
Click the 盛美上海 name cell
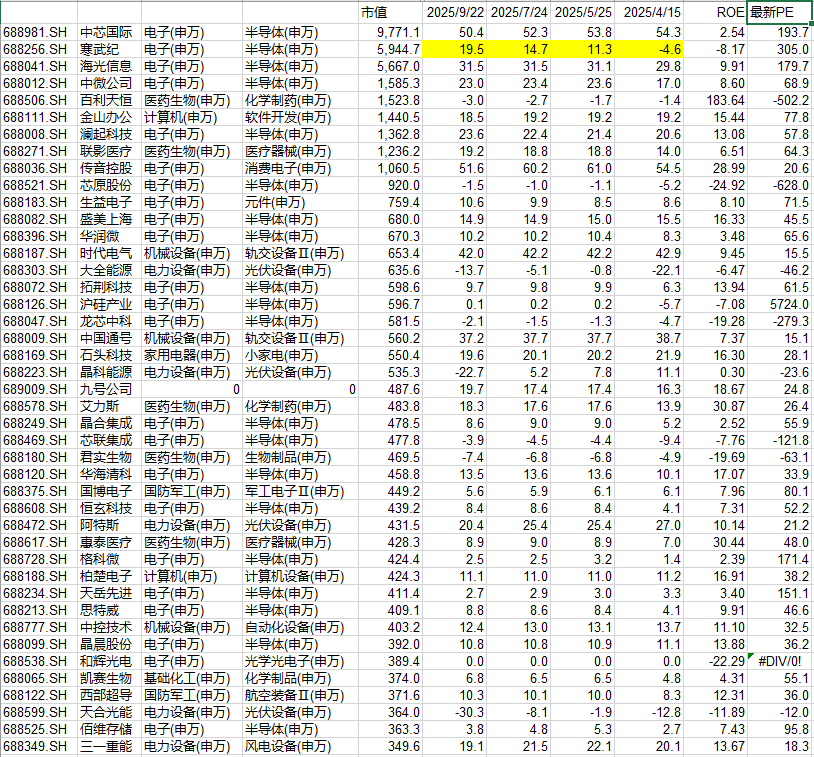[x=109, y=220]
